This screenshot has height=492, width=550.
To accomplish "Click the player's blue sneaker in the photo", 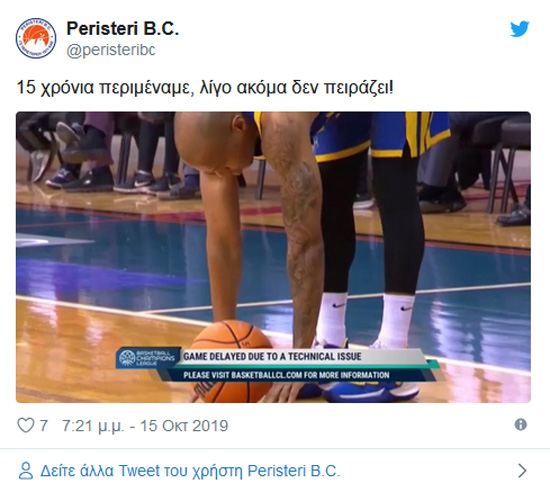I will [x=372, y=390].
